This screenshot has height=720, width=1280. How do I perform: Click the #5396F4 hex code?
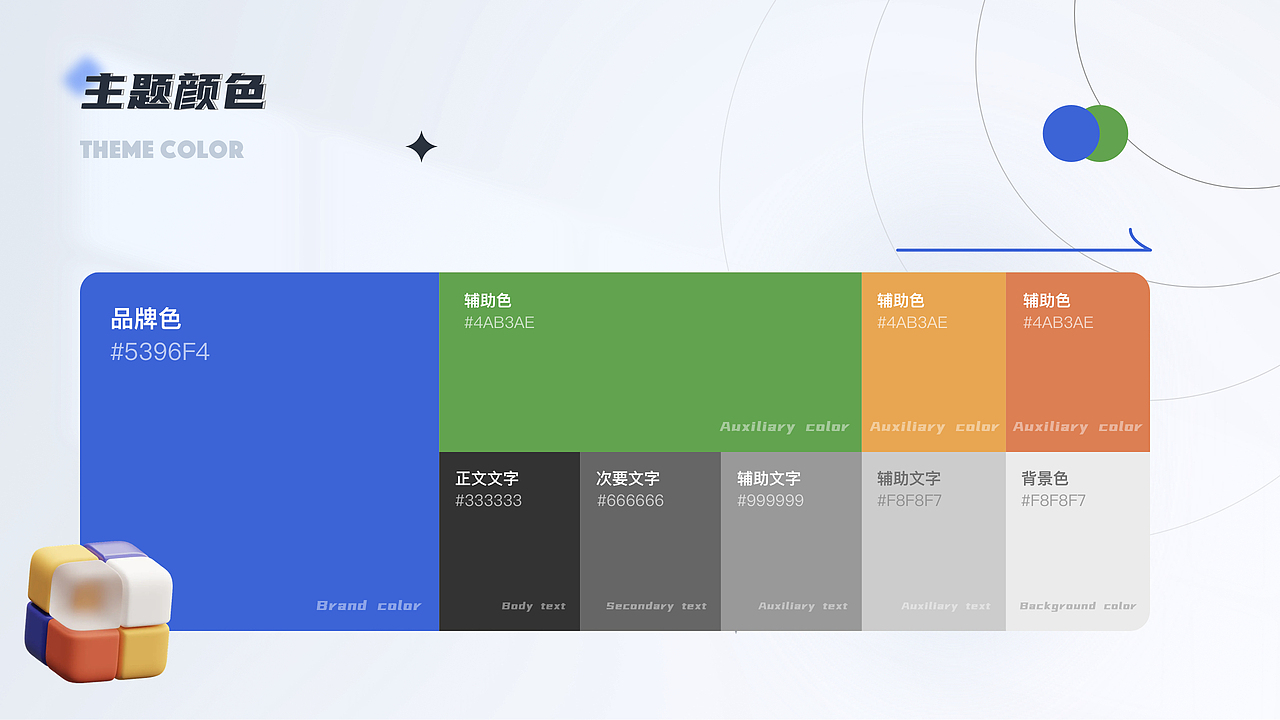coord(160,352)
